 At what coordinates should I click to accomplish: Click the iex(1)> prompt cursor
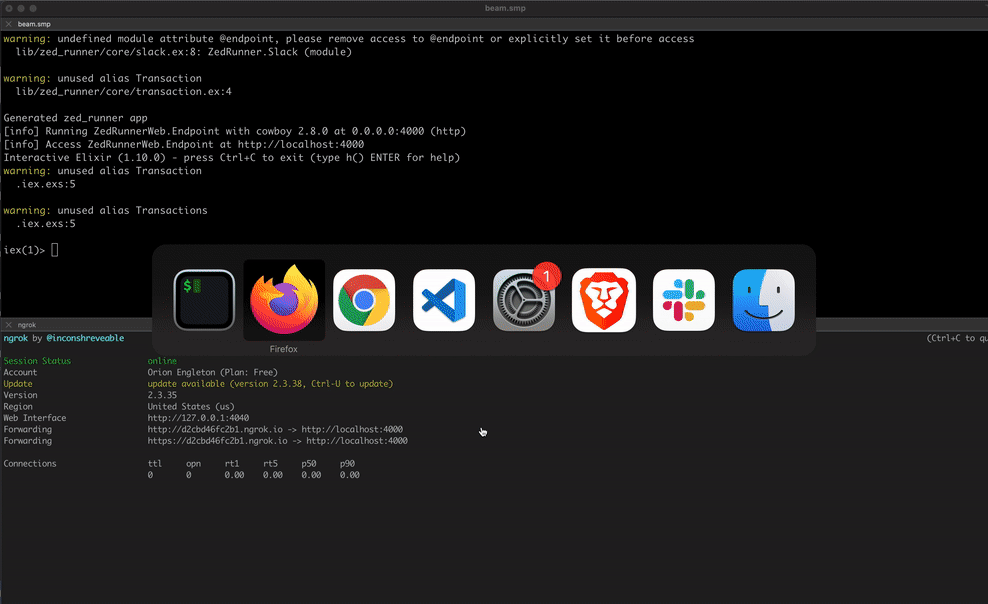(x=55, y=250)
